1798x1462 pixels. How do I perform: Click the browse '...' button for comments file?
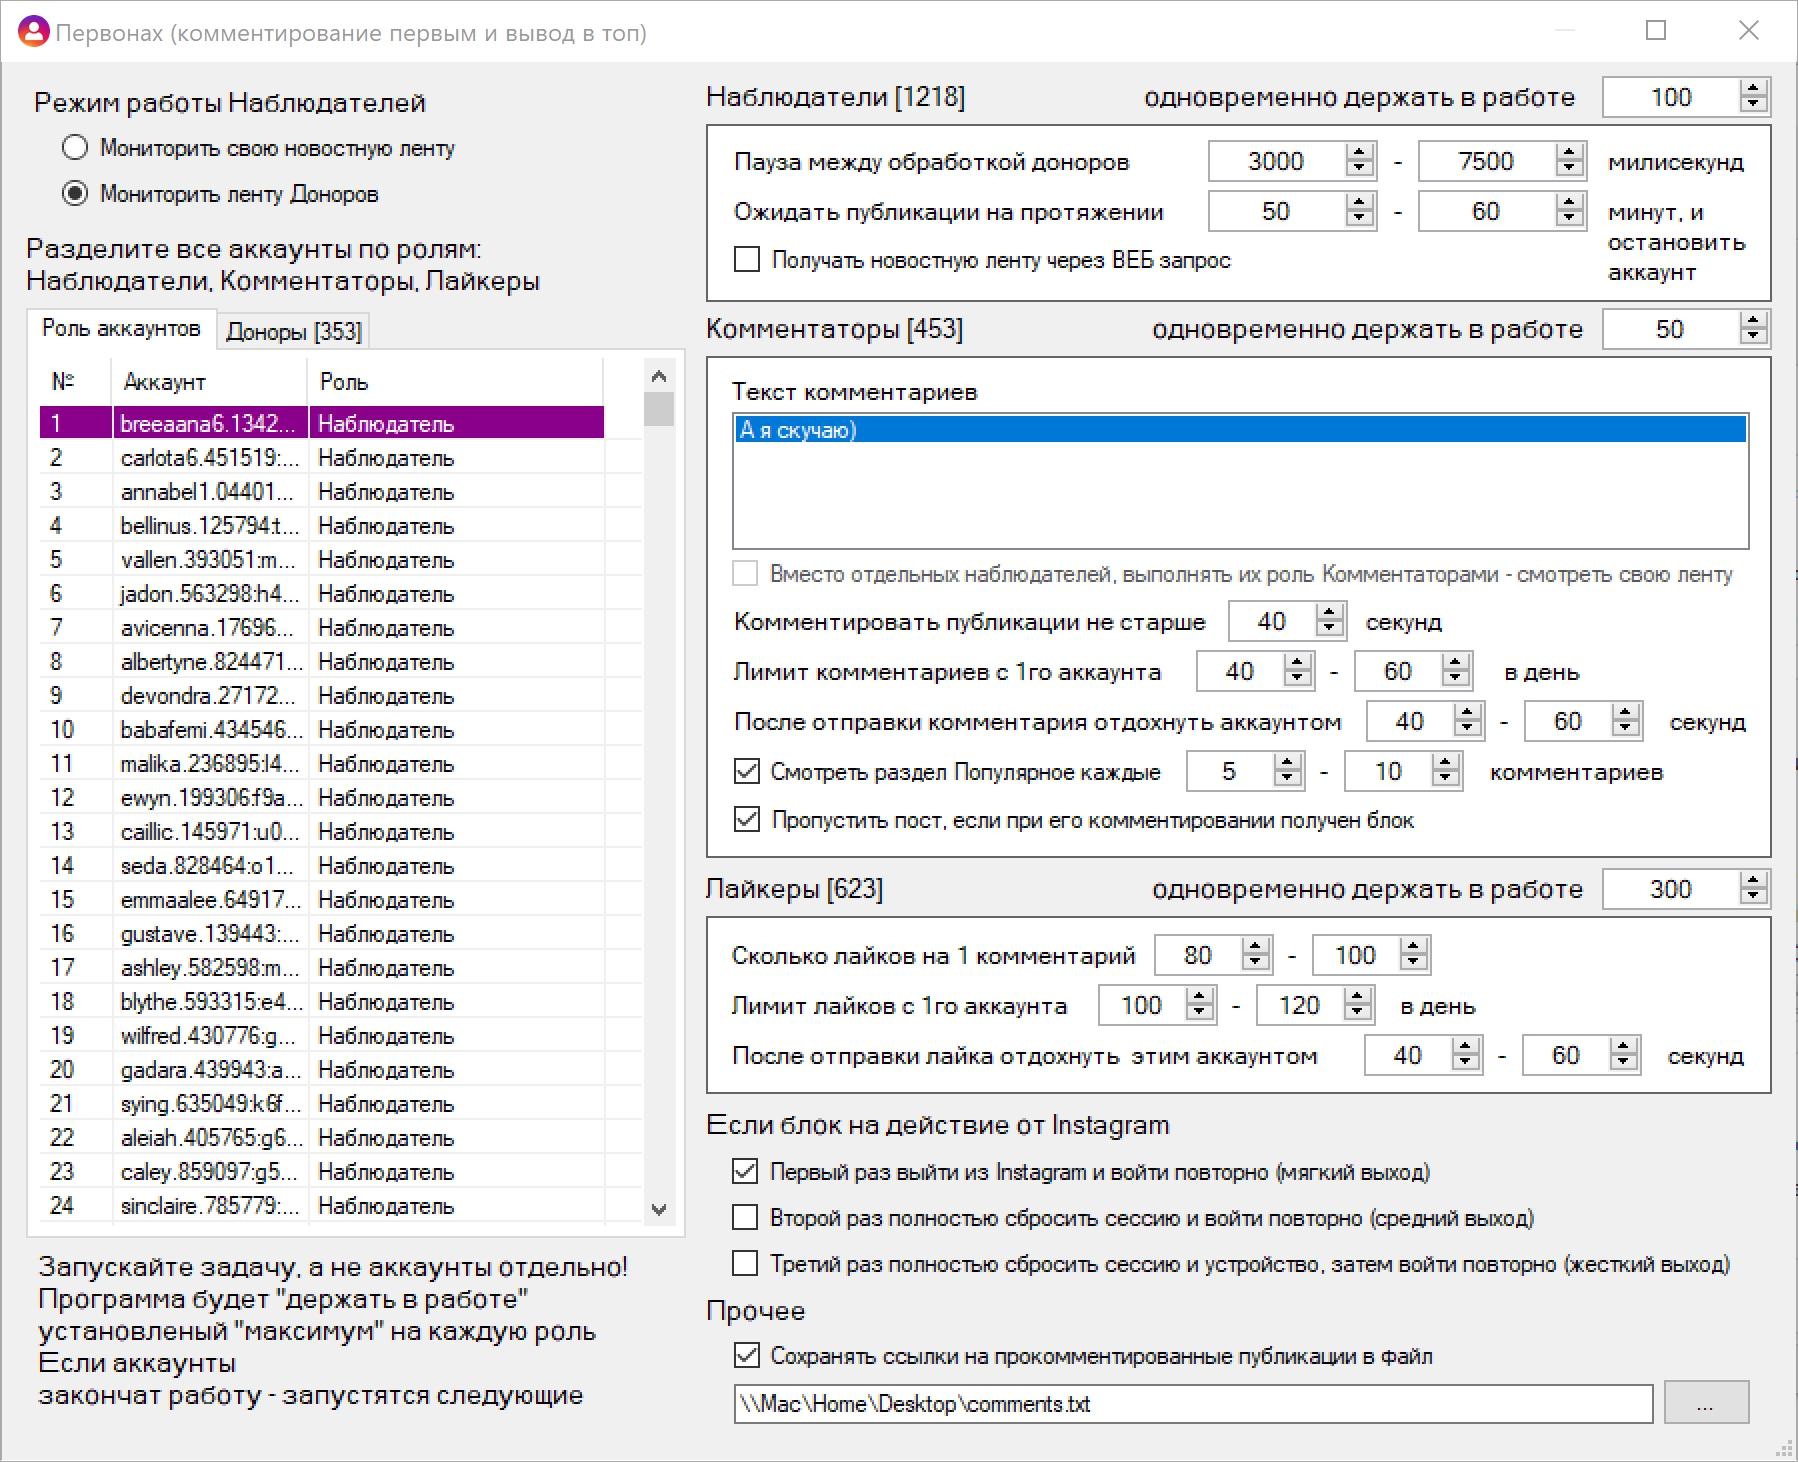pos(1706,1403)
